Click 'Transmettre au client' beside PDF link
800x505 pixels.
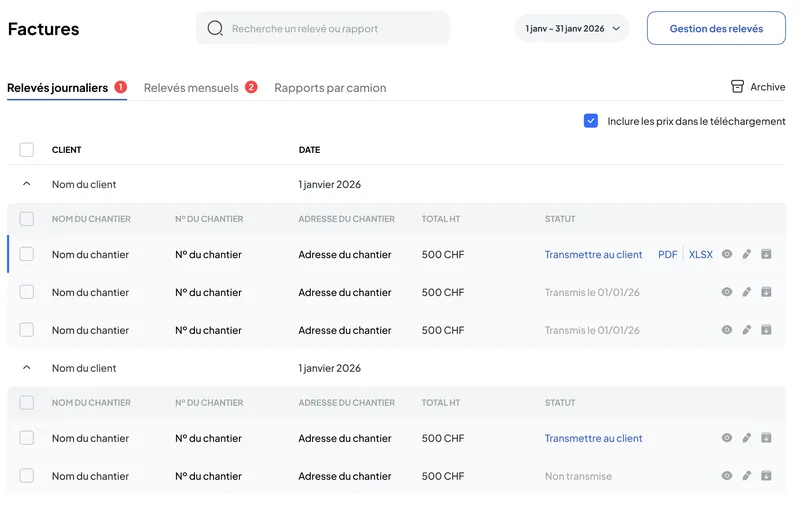click(x=593, y=255)
